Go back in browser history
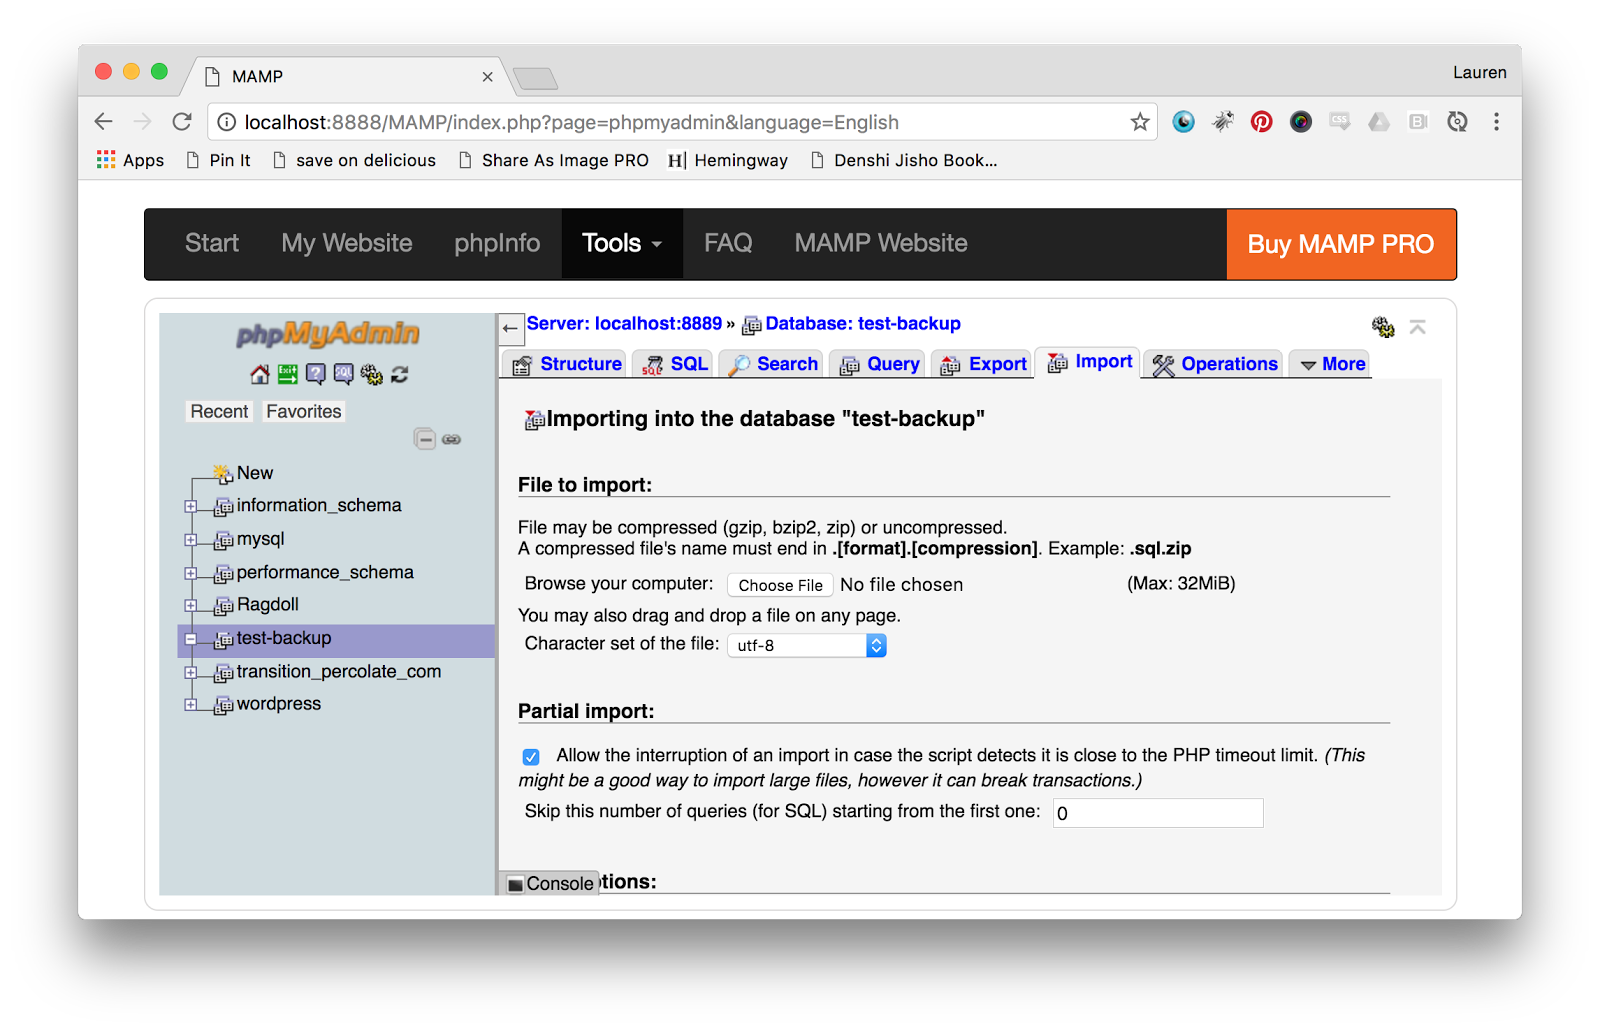Viewport: 1600px width, 1031px height. coord(103,122)
